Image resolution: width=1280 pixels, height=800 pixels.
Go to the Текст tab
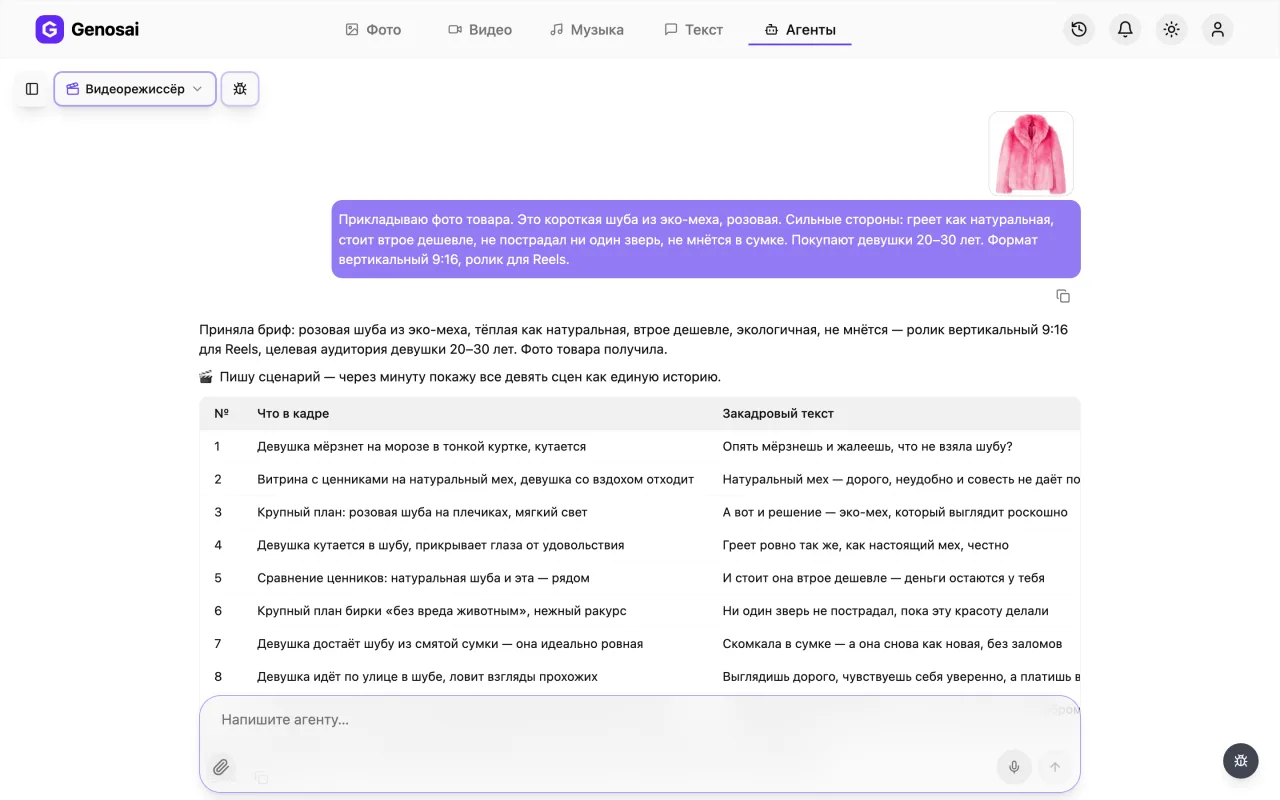pos(693,30)
